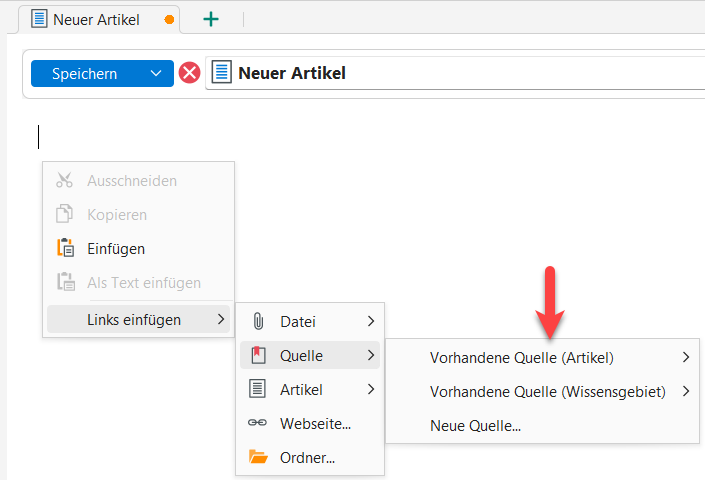
Task: Choose Neue Quelle... from the submenu
Action: pyautogui.click(x=475, y=425)
